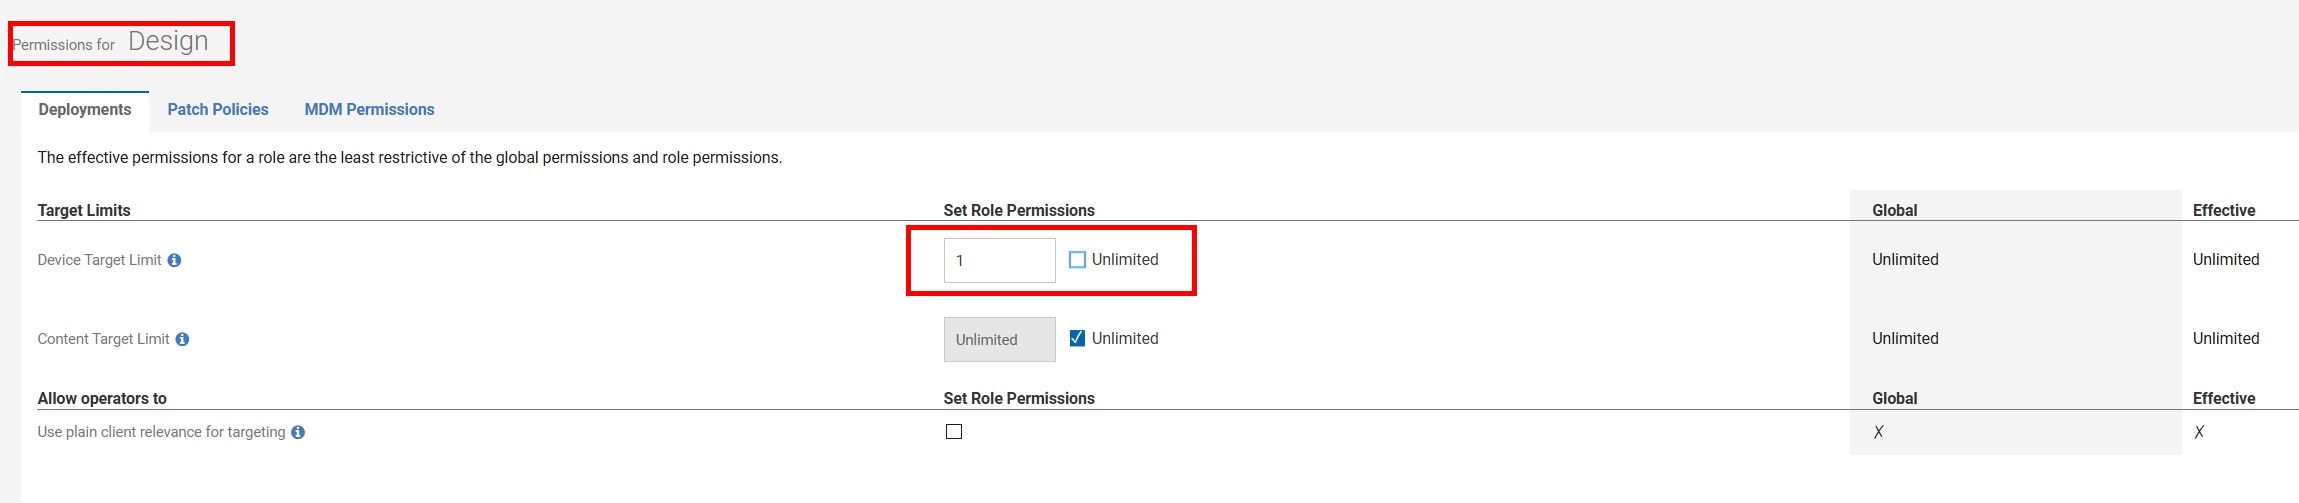Click the Global X mark for client relevance
This screenshot has width=2299, height=503.
pos(1878,432)
